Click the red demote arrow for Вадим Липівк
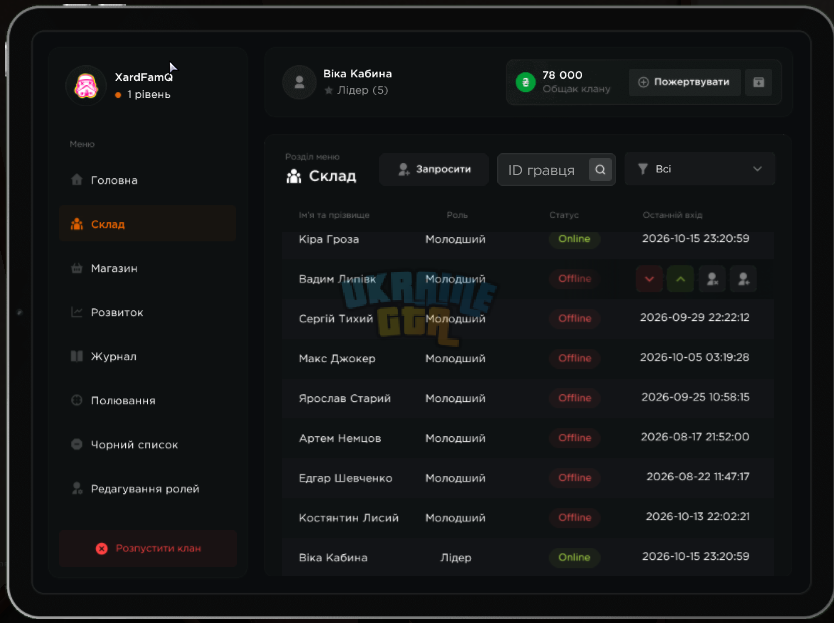Screen dimensions: 834x623 point(649,279)
